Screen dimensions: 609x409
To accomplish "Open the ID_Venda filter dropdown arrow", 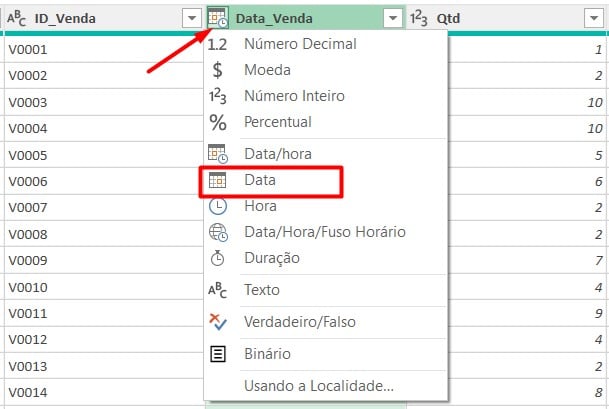I will coord(191,18).
